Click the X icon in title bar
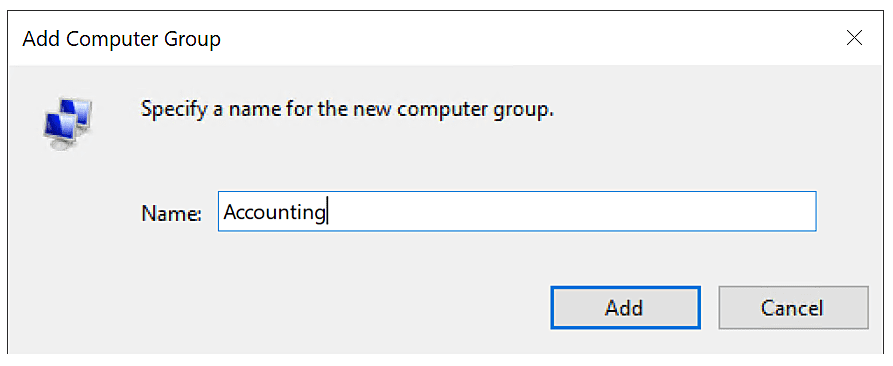893x366 pixels. tap(854, 39)
